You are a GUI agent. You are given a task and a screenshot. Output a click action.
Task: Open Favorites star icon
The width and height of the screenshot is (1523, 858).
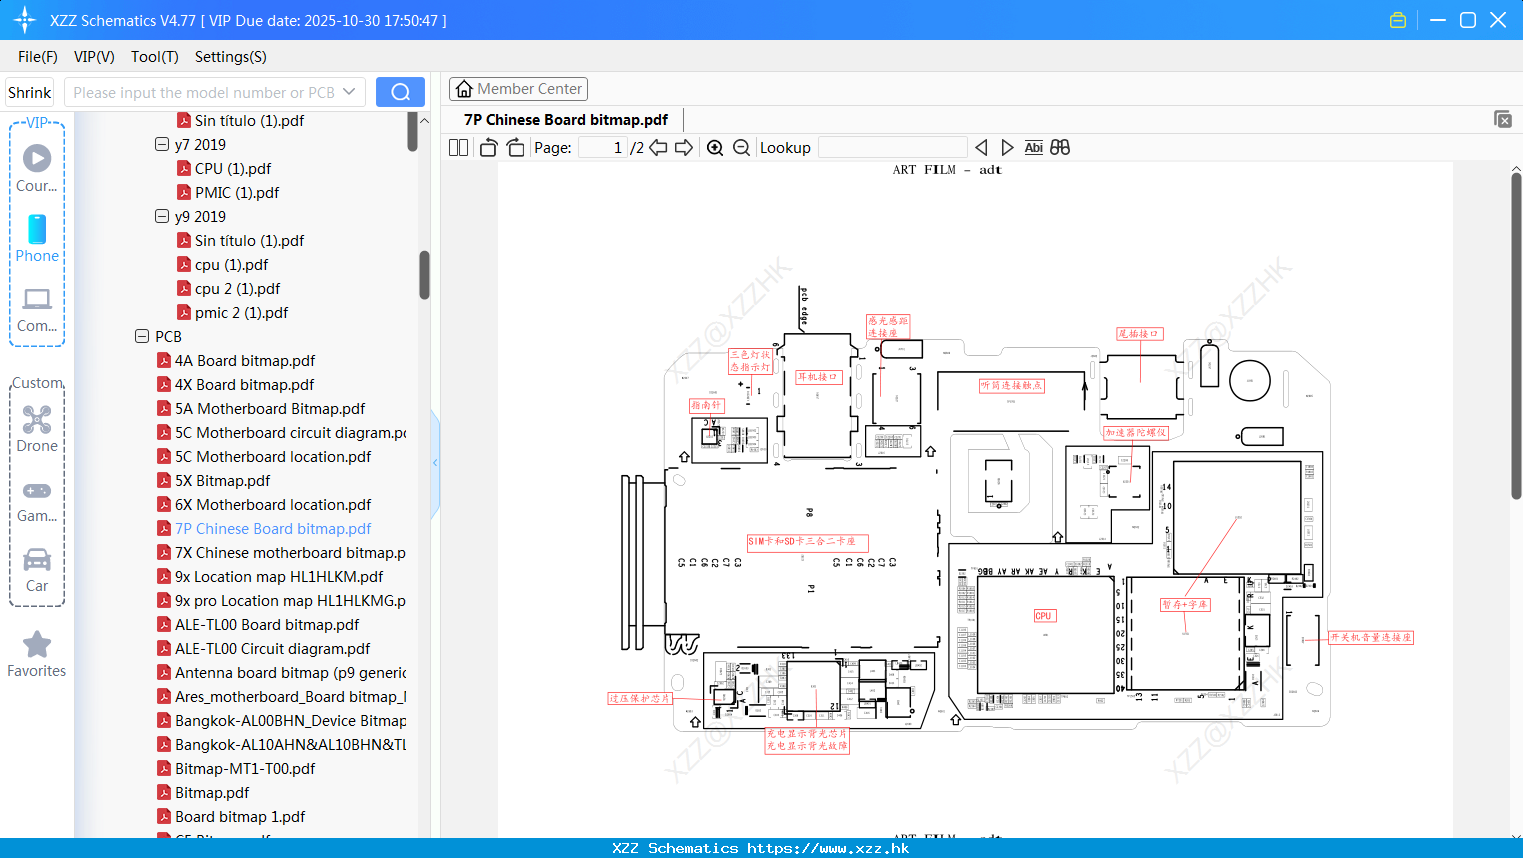(37, 645)
